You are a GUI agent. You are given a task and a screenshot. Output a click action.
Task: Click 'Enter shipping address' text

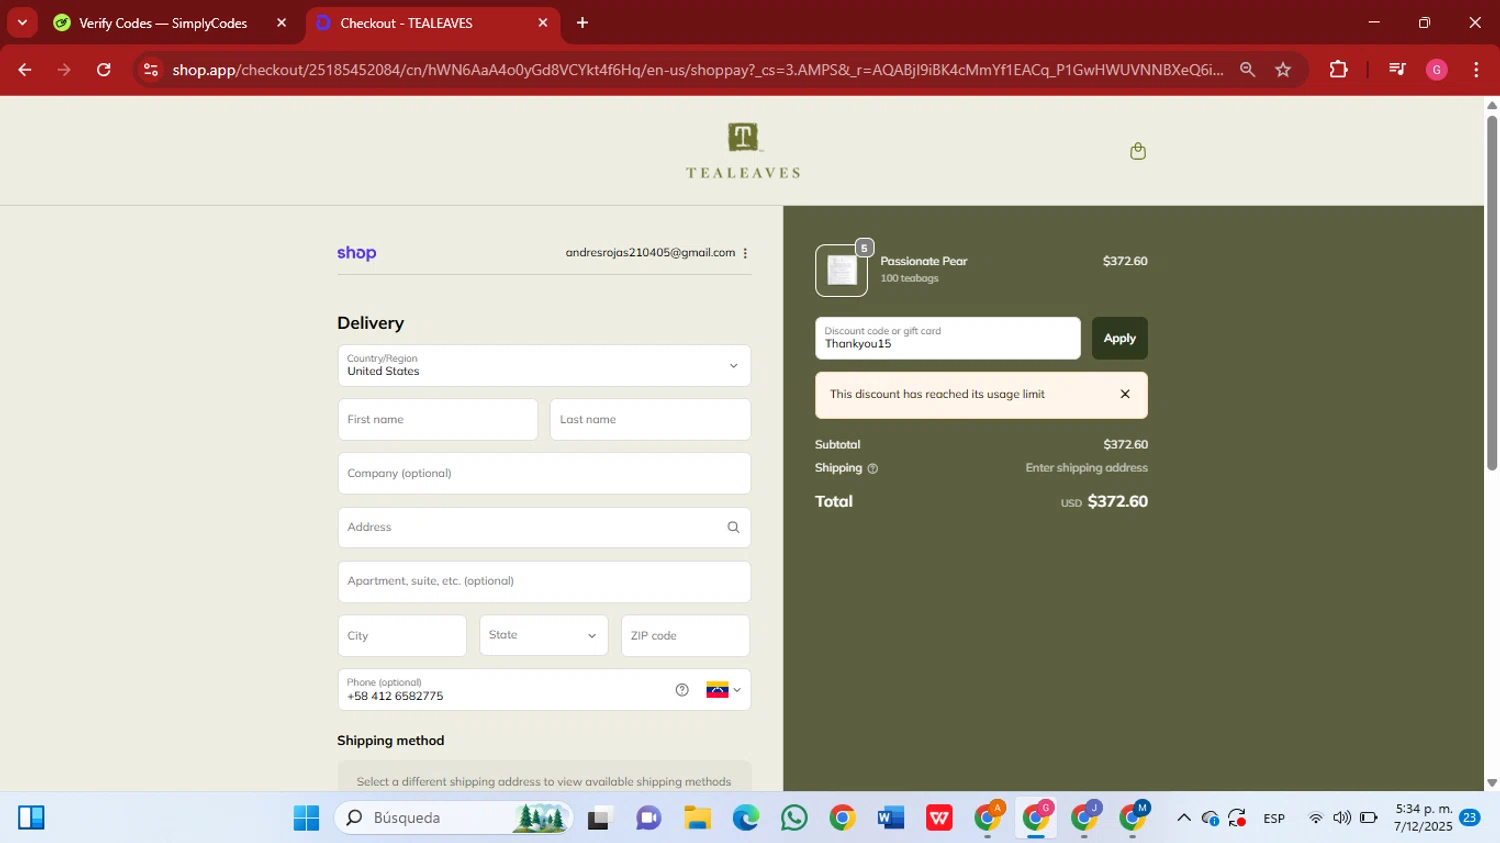tap(1086, 468)
